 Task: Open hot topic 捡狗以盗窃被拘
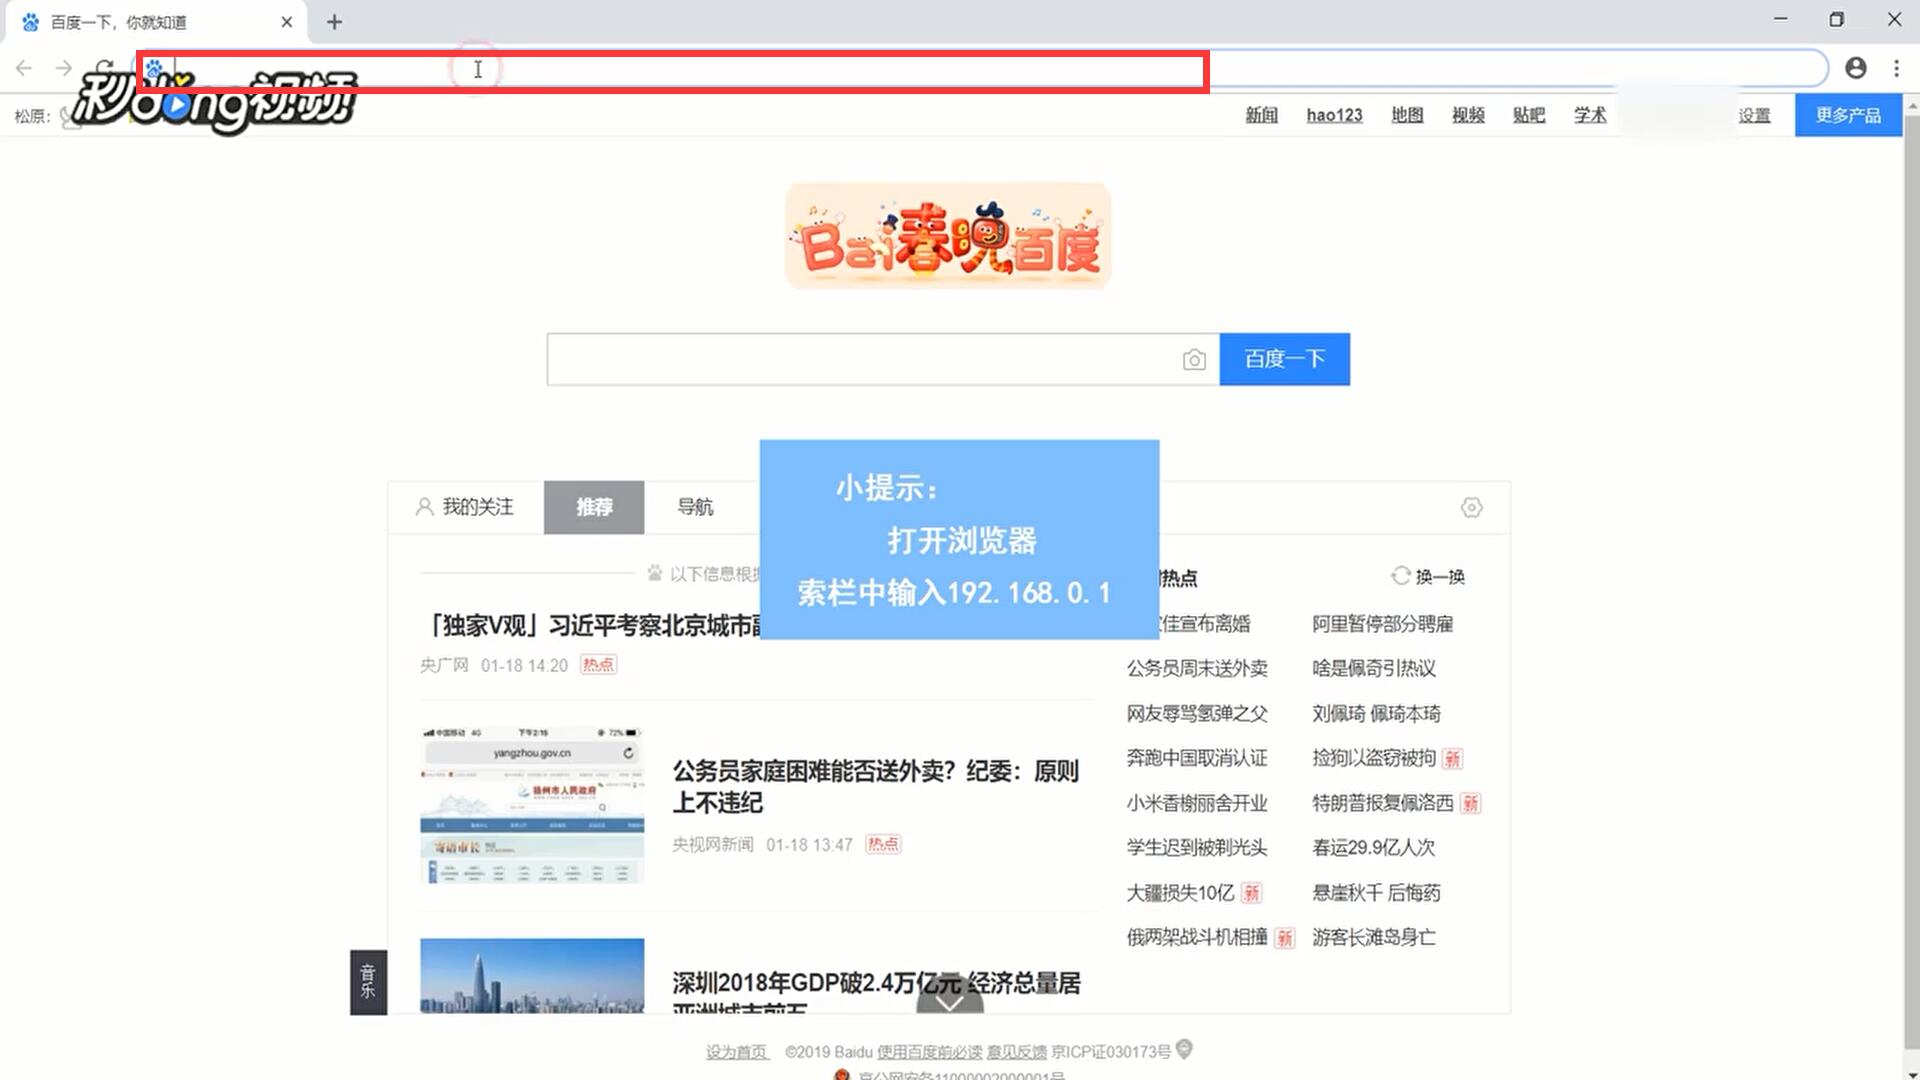click(1374, 758)
